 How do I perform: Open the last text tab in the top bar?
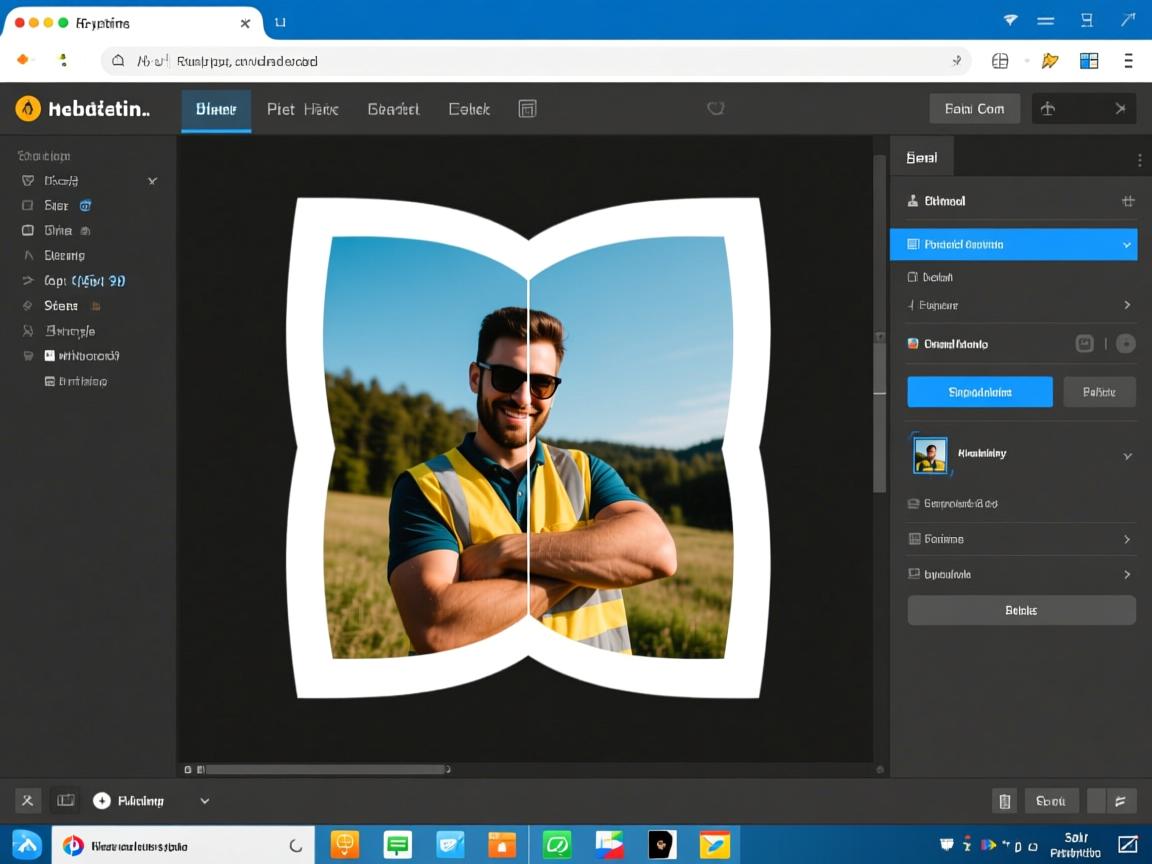click(469, 110)
